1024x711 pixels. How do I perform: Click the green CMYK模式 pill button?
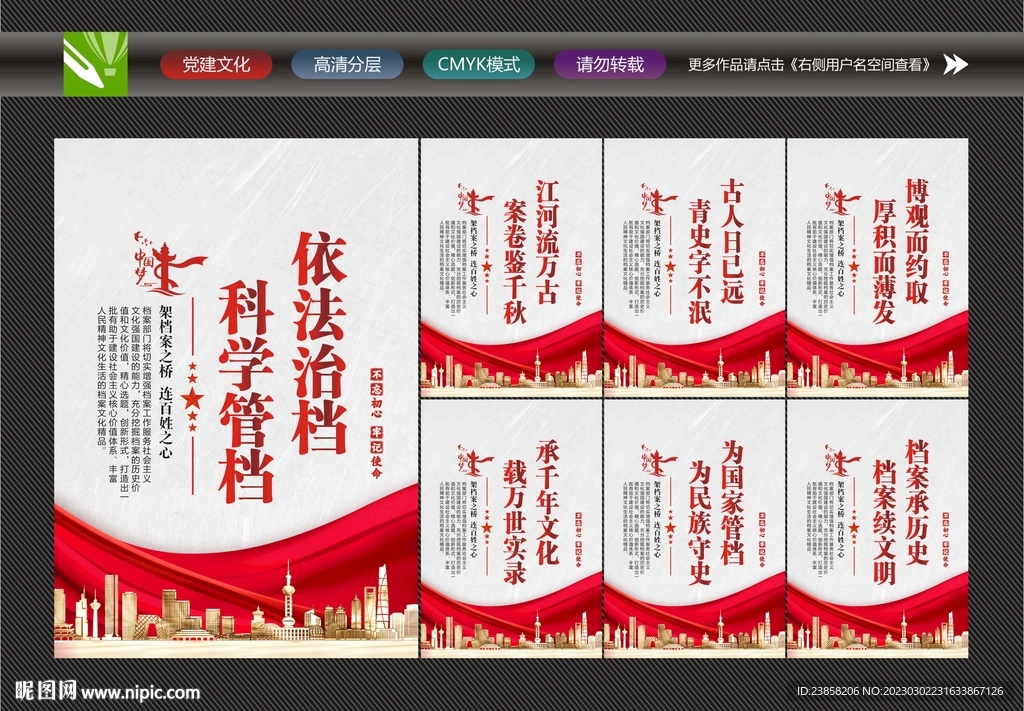pos(479,65)
